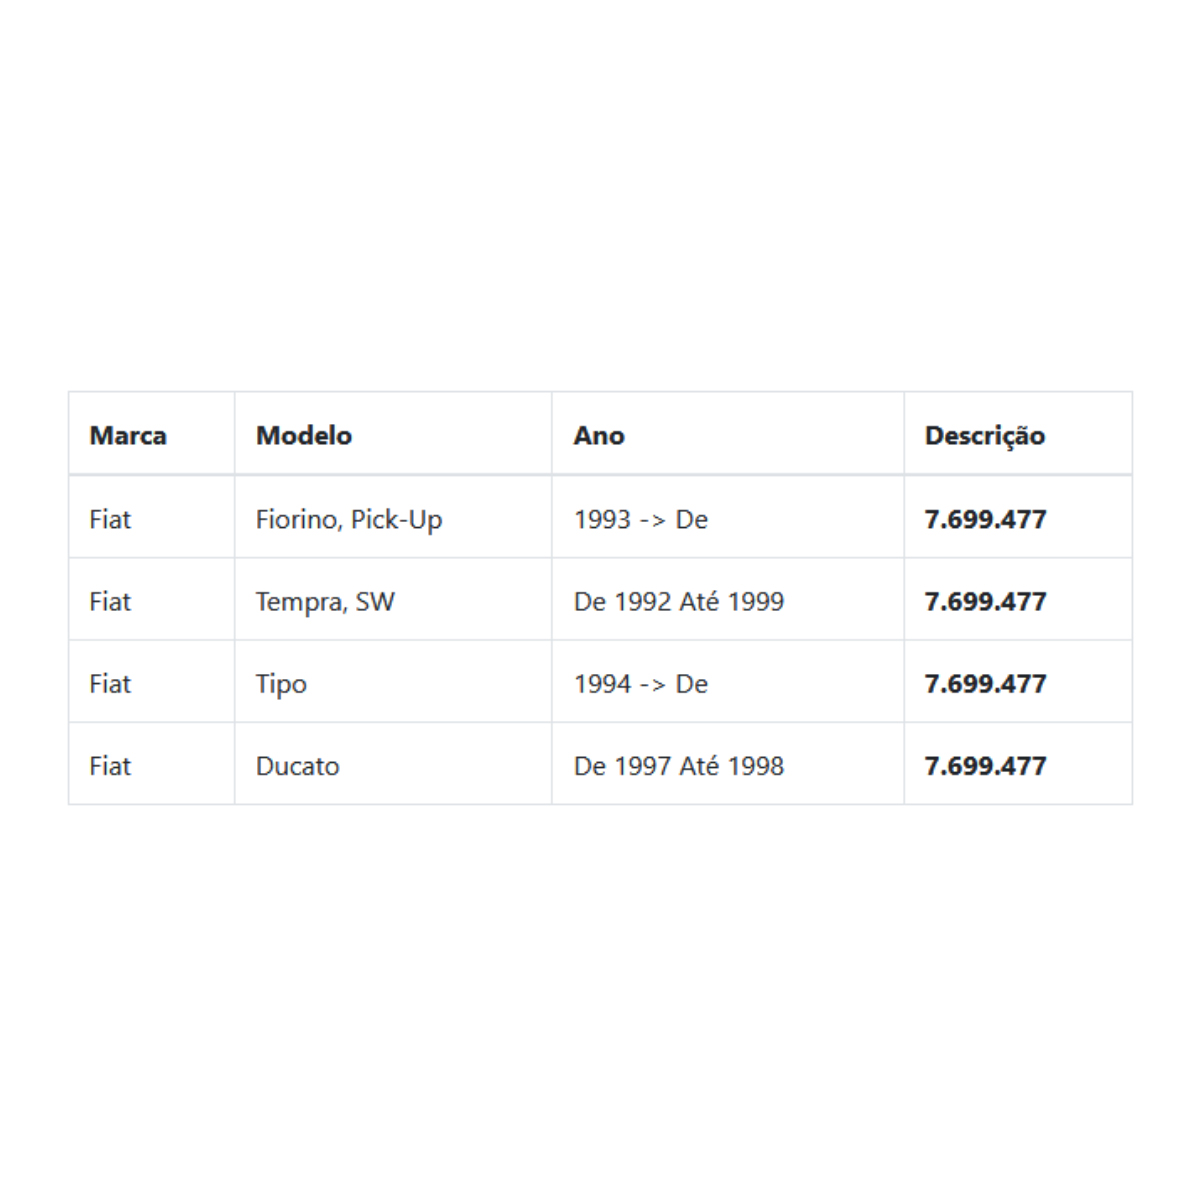Select the Tempra, SW model cell
The height and width of the screenshot is (1200, 1200).
pos(393,599)
